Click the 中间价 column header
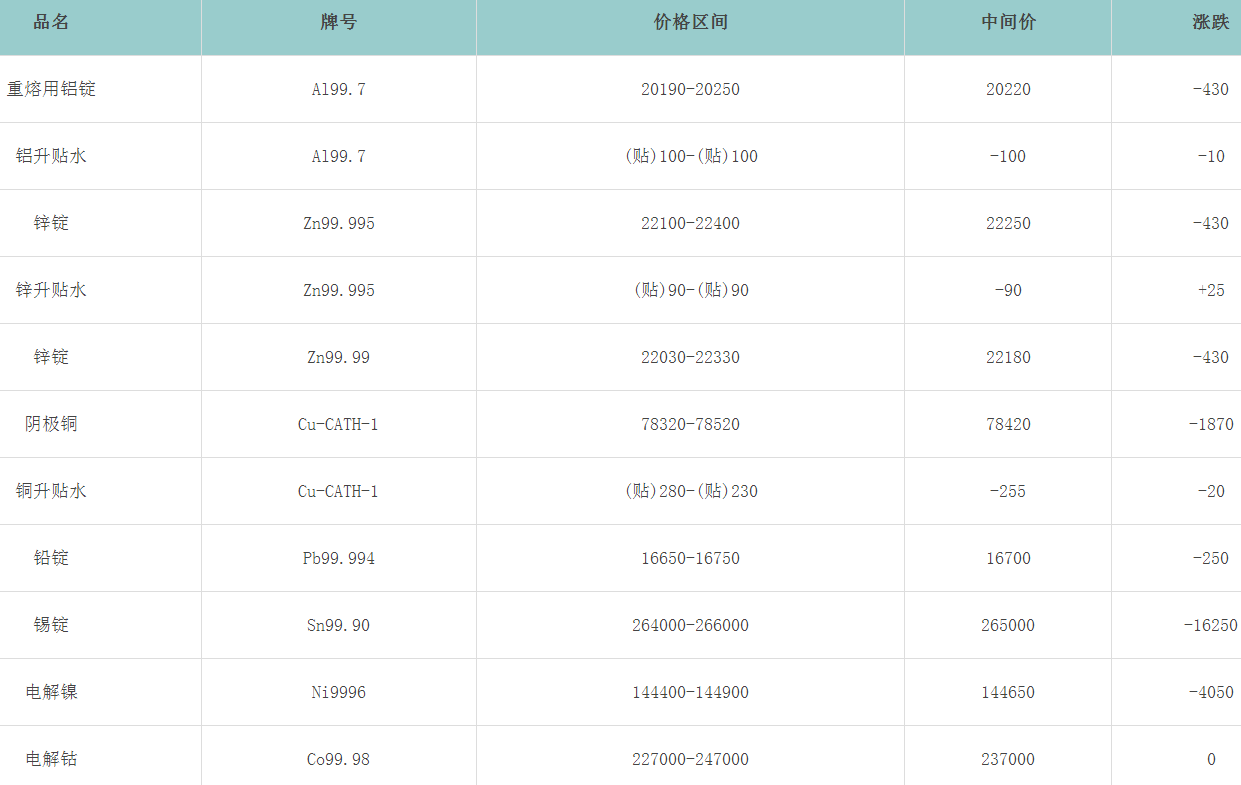 click(x=1008, y=23)
